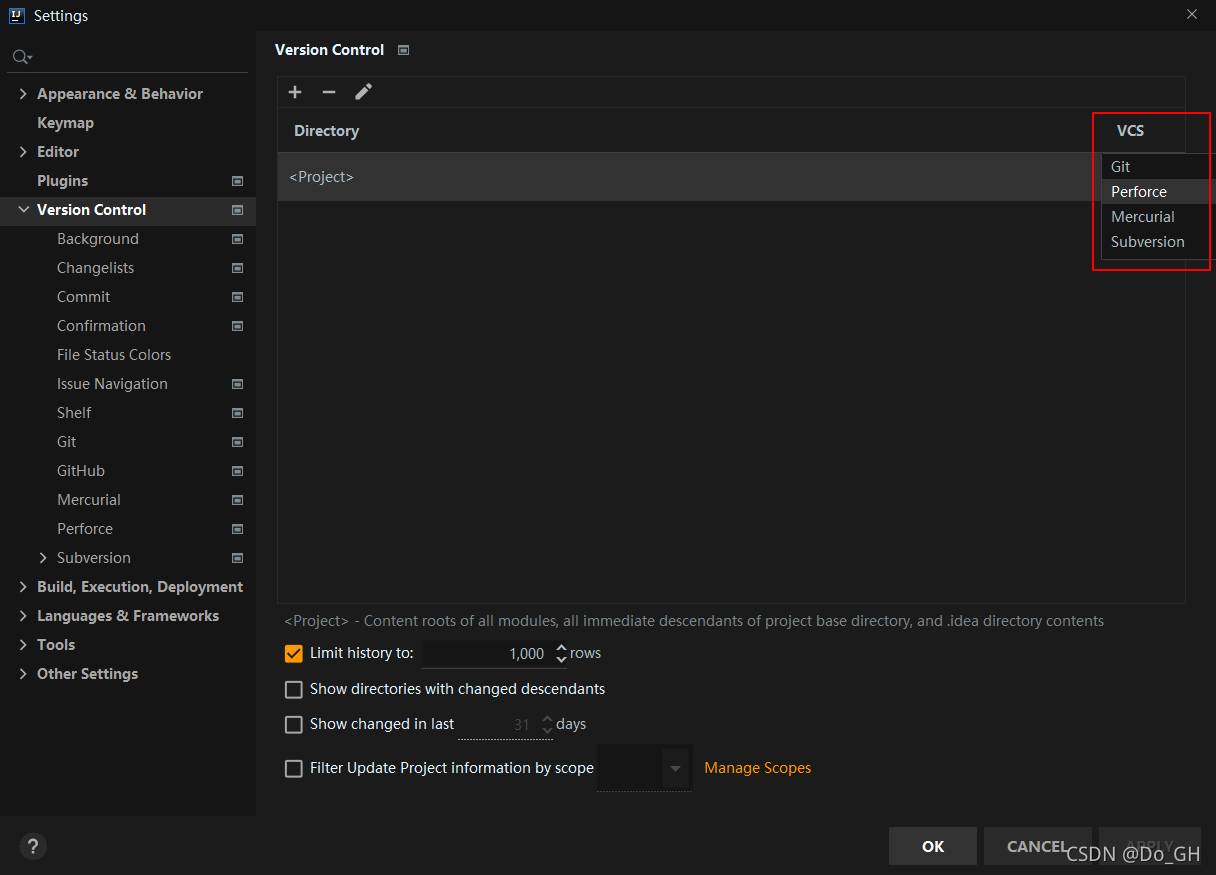Click project-level icon in Version Control sidebar row

[237, 210]
